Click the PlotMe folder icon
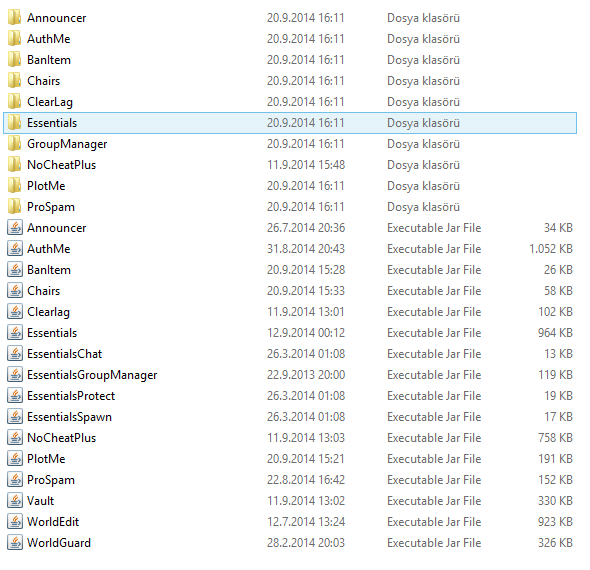 pos(14,186)
